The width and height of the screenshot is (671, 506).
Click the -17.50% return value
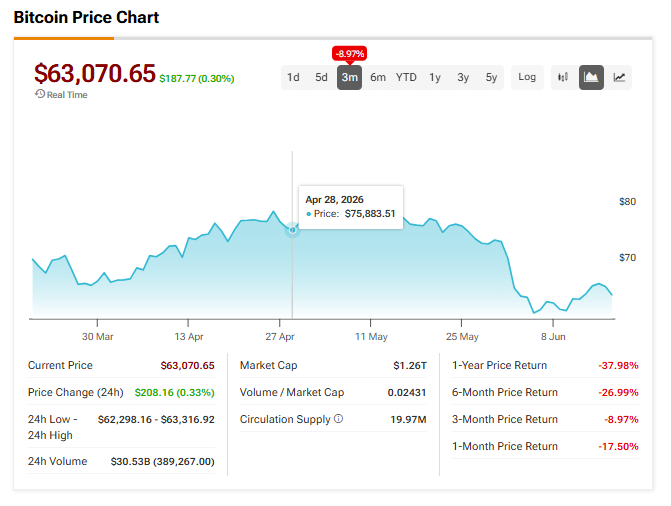click(618, 446)
